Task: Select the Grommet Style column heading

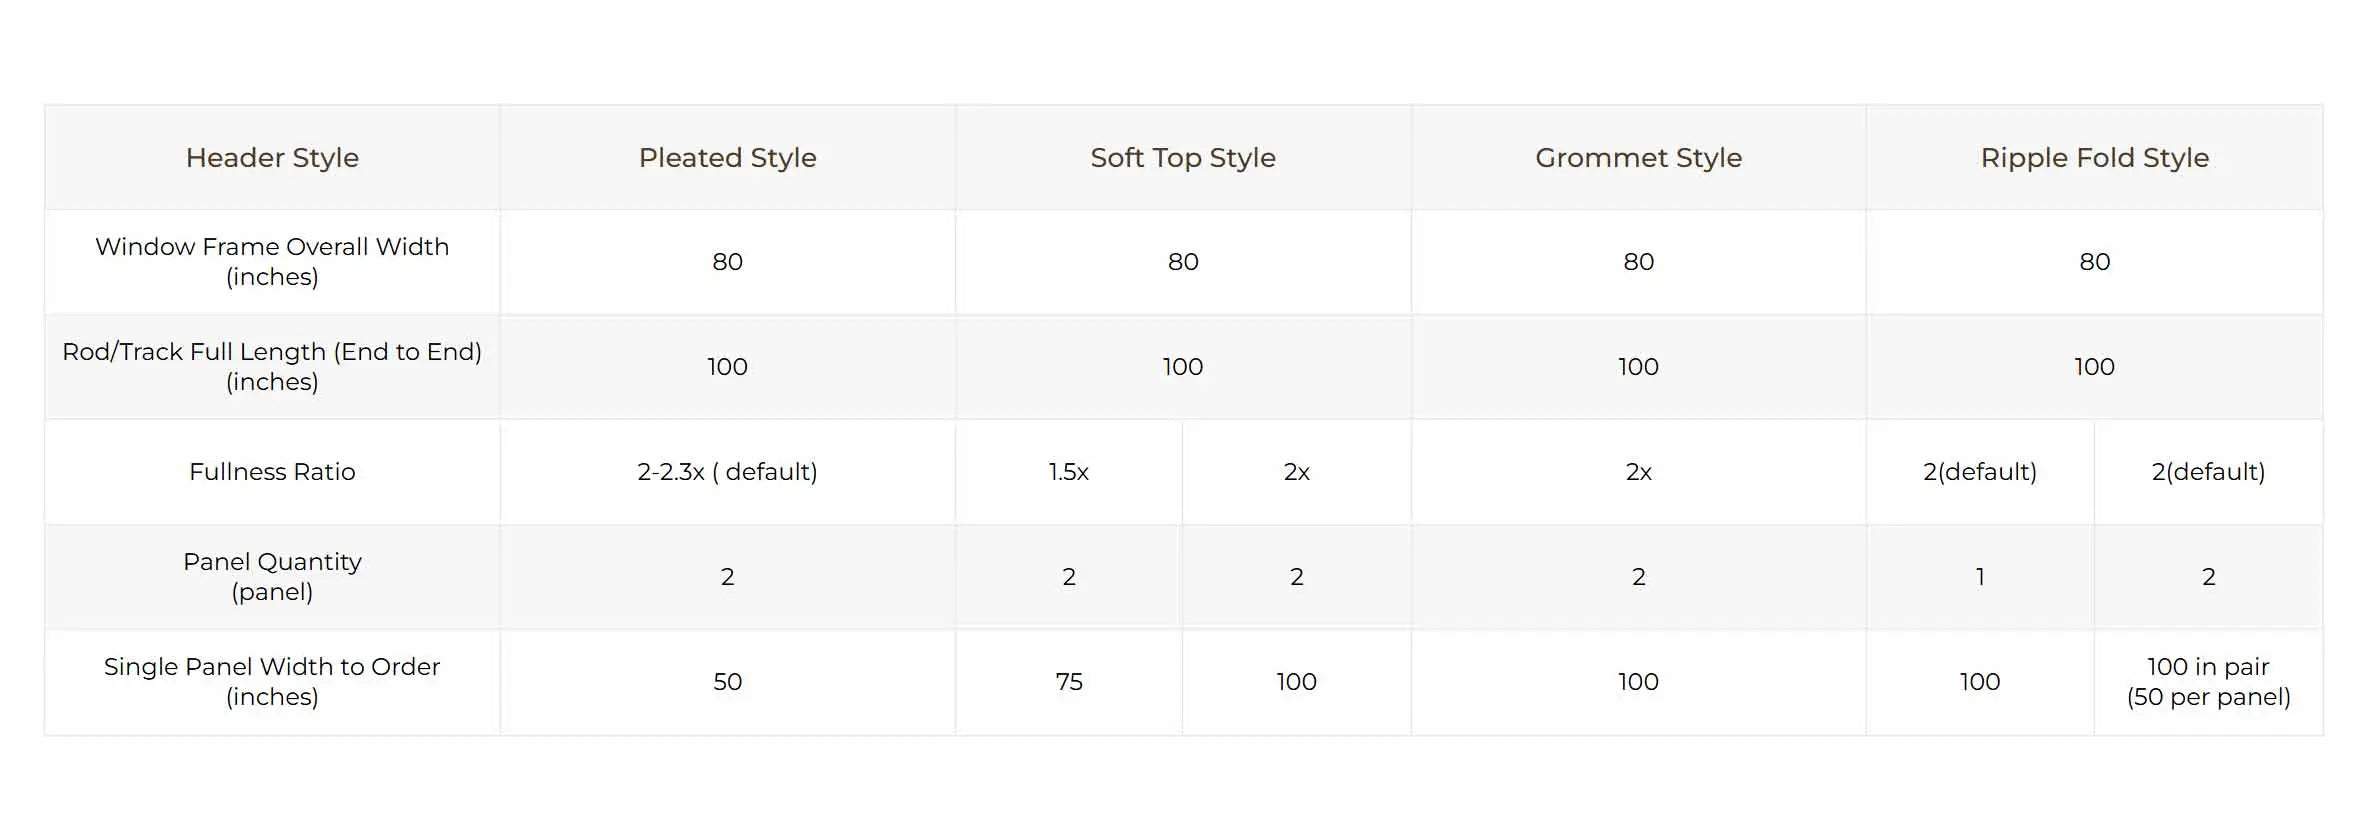Action: coord(1638,158)
